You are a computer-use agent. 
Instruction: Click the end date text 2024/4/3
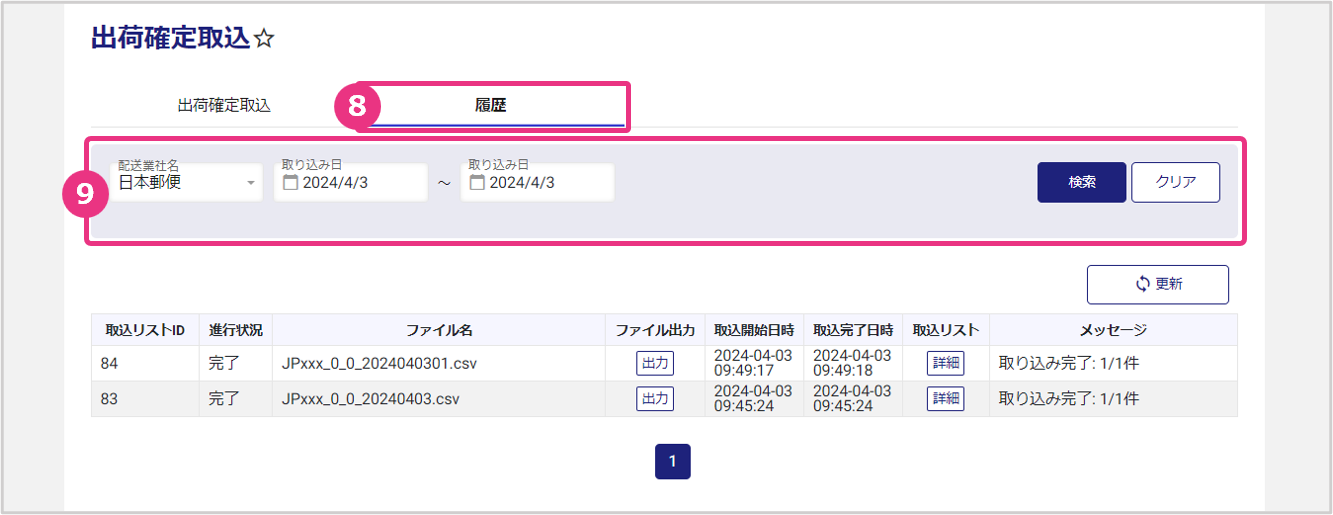click(x=522, y=183)
